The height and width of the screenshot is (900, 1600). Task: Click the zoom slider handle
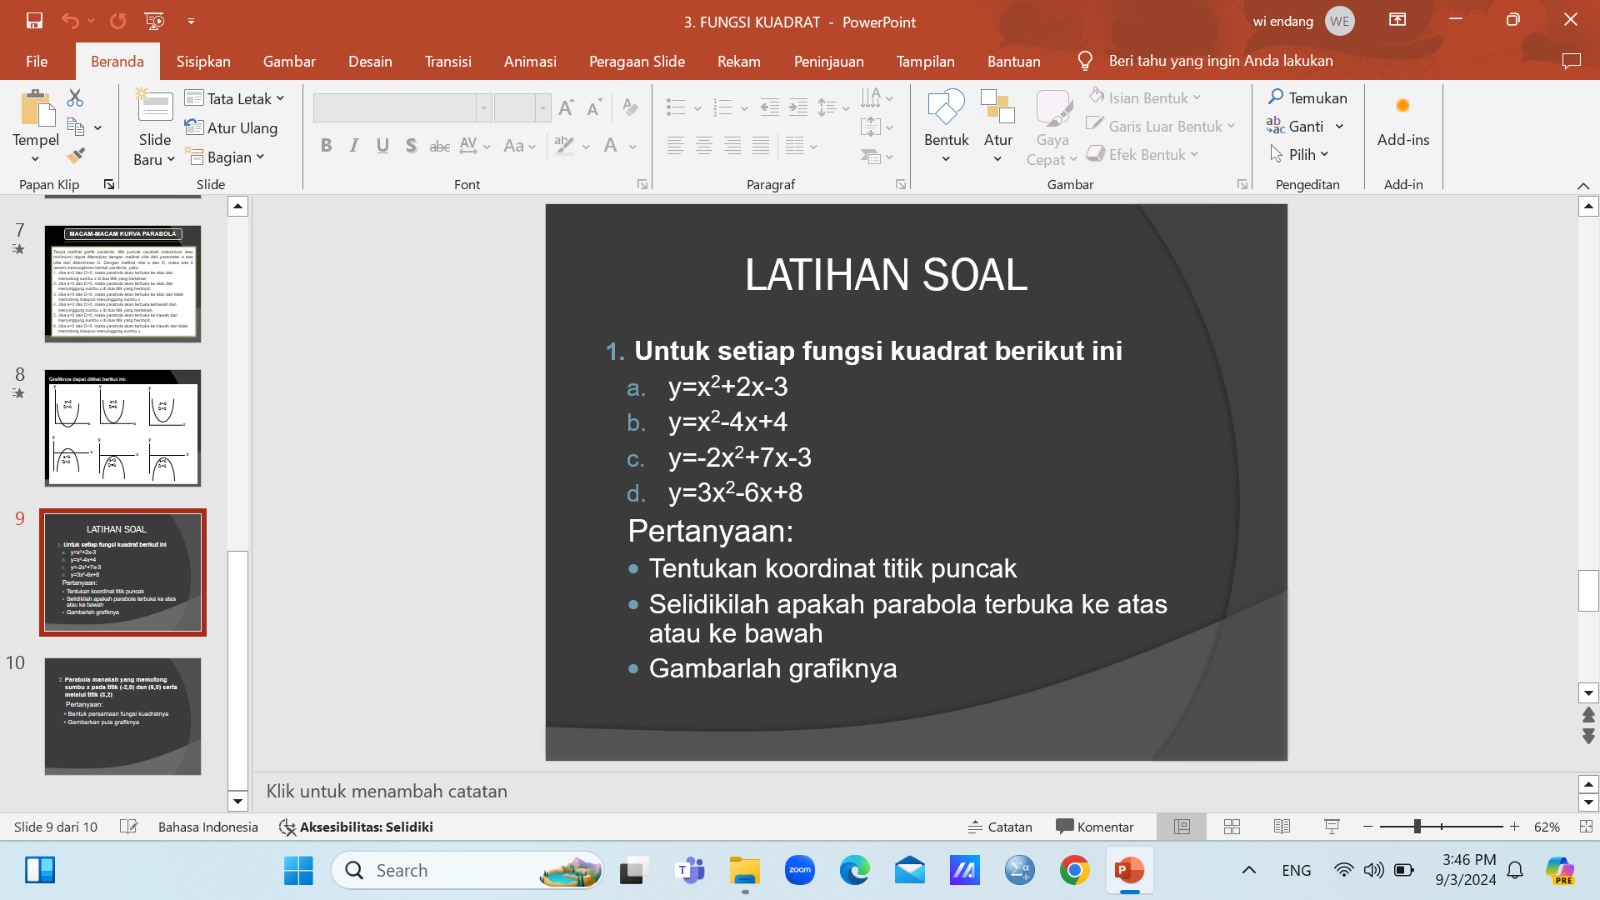1417,827
